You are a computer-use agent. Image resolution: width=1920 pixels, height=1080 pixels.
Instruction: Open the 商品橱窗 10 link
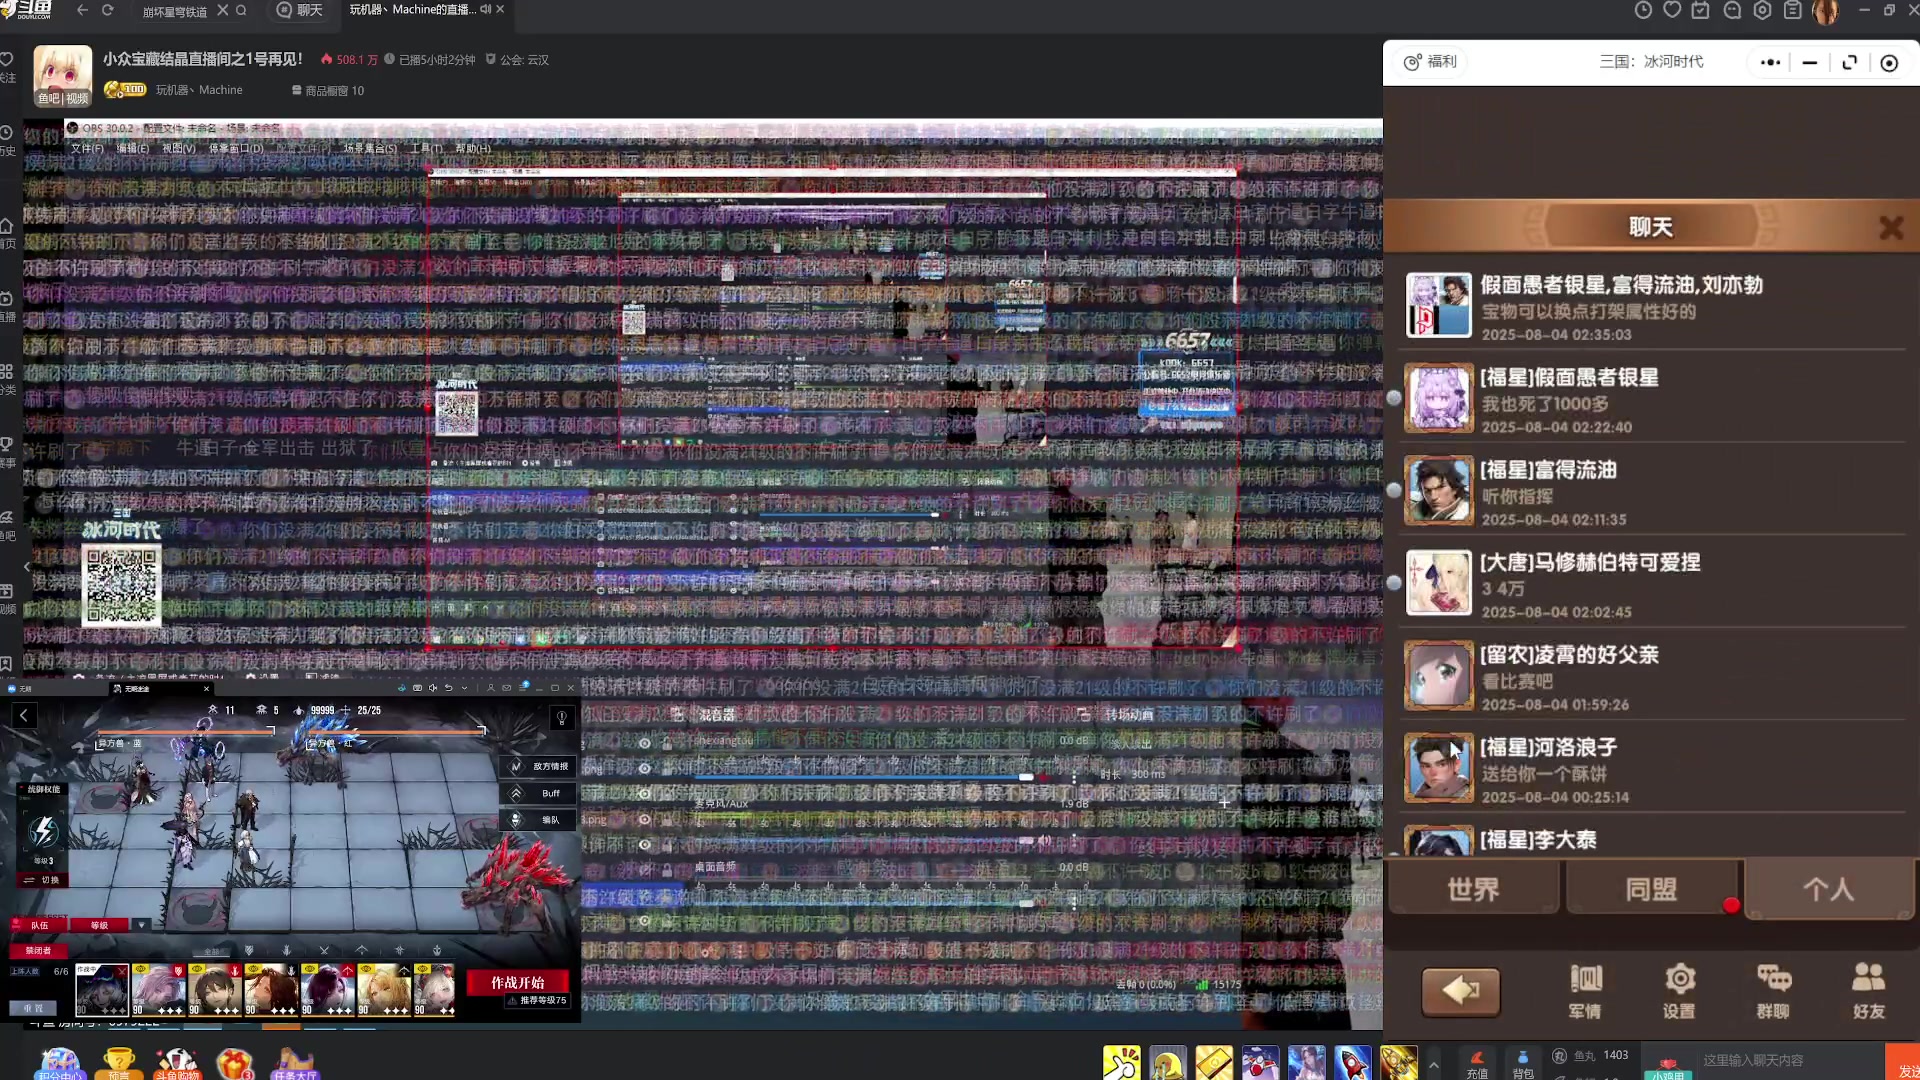click(328, 90)
